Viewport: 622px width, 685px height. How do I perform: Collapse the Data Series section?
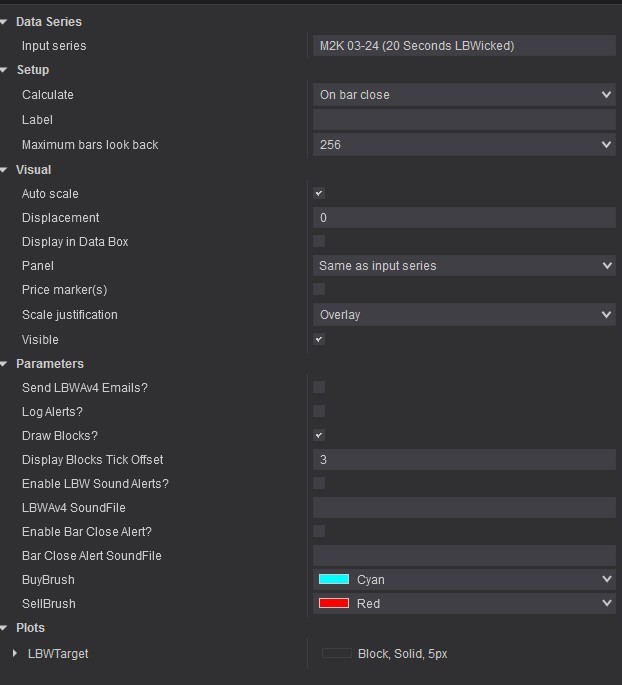tap(5, 21)
